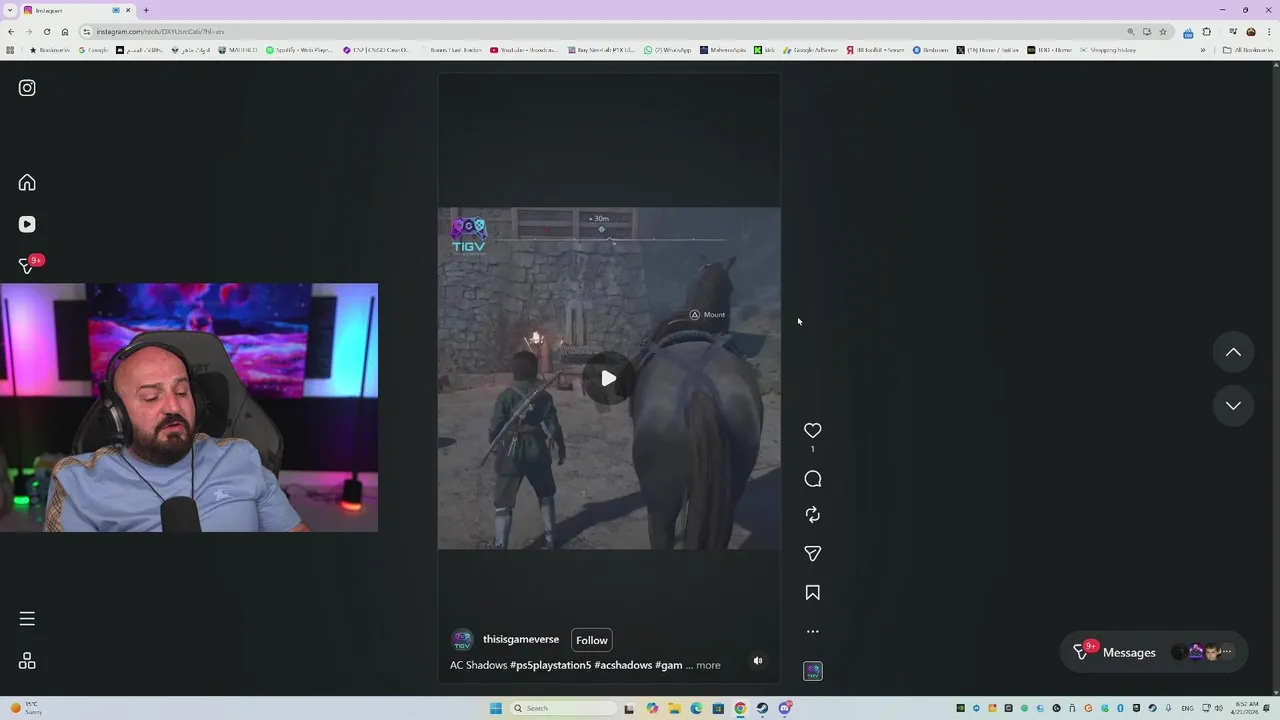1280x720 pixels.
Task: Open Chrome extensions puzzle icon
Action: tap(1206, 31)
